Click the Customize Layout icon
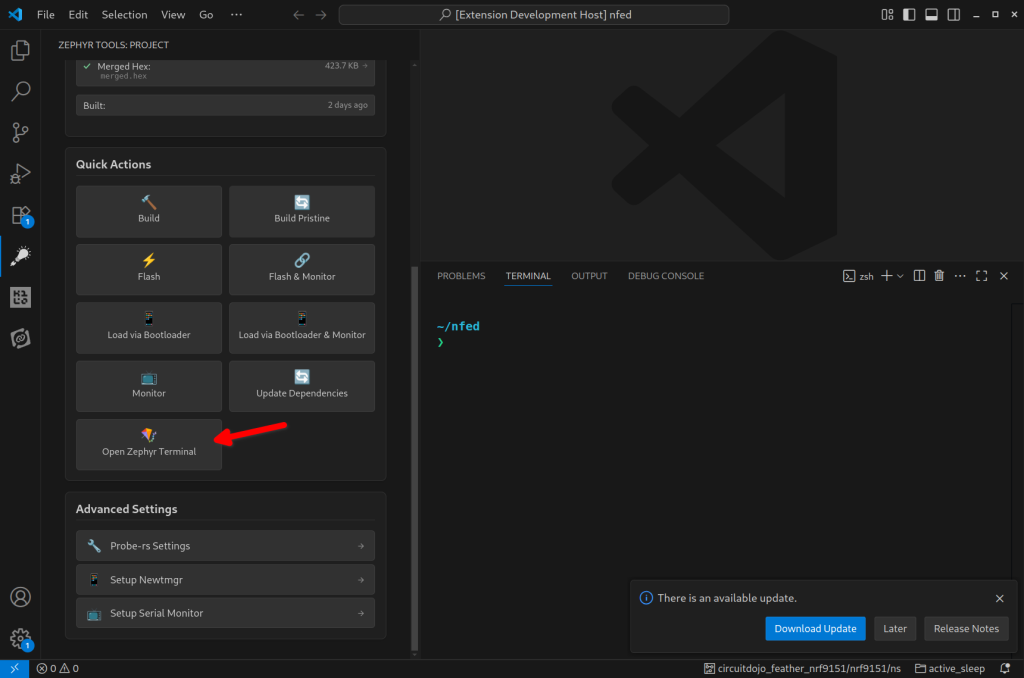Image resolution: width=1024 pixels, height=678 pixels. coord(887,14)
